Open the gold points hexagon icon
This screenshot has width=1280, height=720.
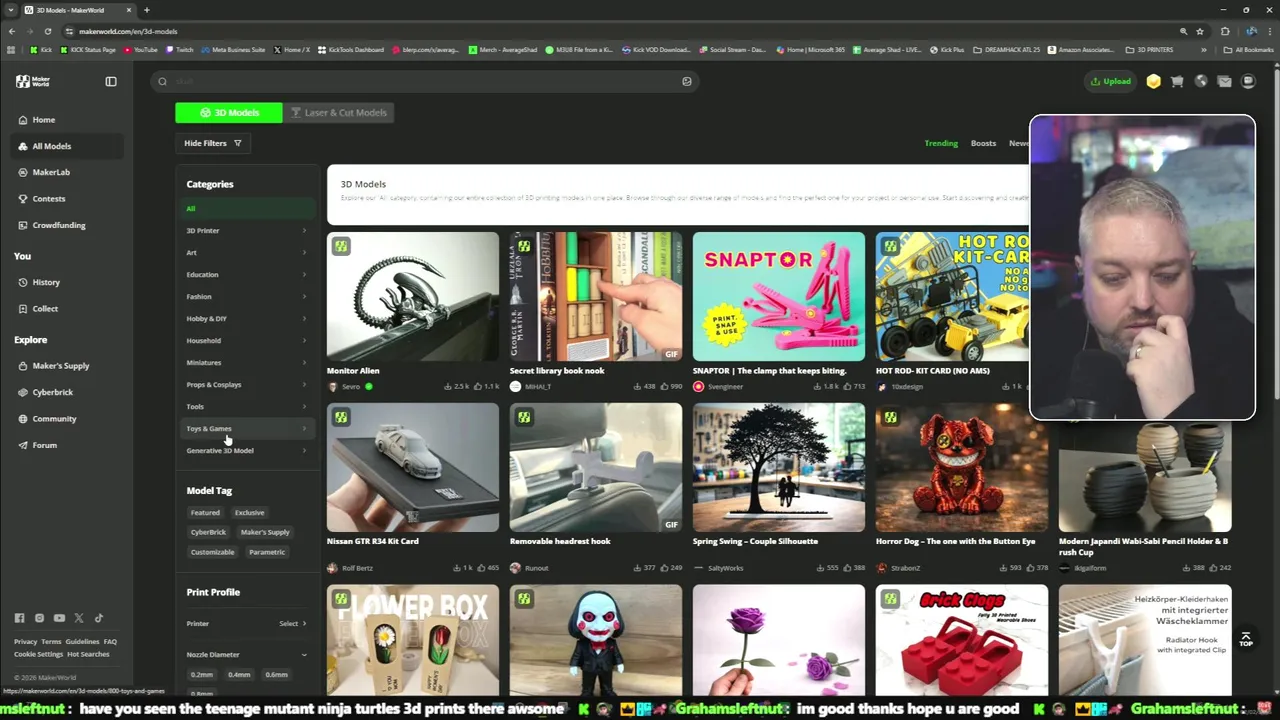click(1153, 82)
